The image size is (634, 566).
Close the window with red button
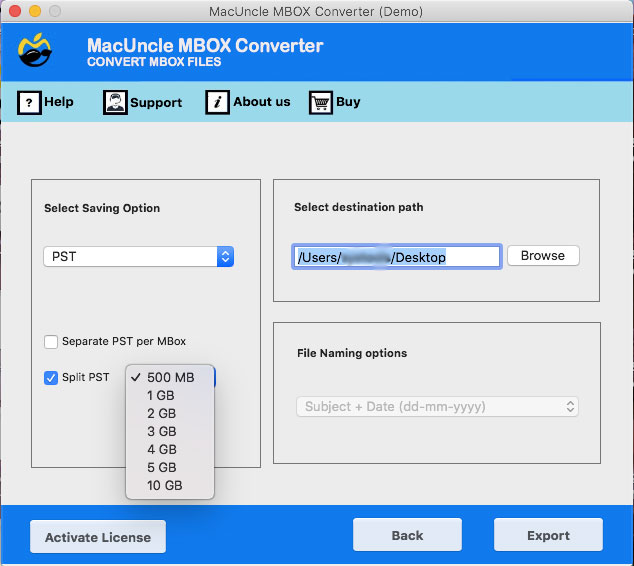tap(15, 11)
